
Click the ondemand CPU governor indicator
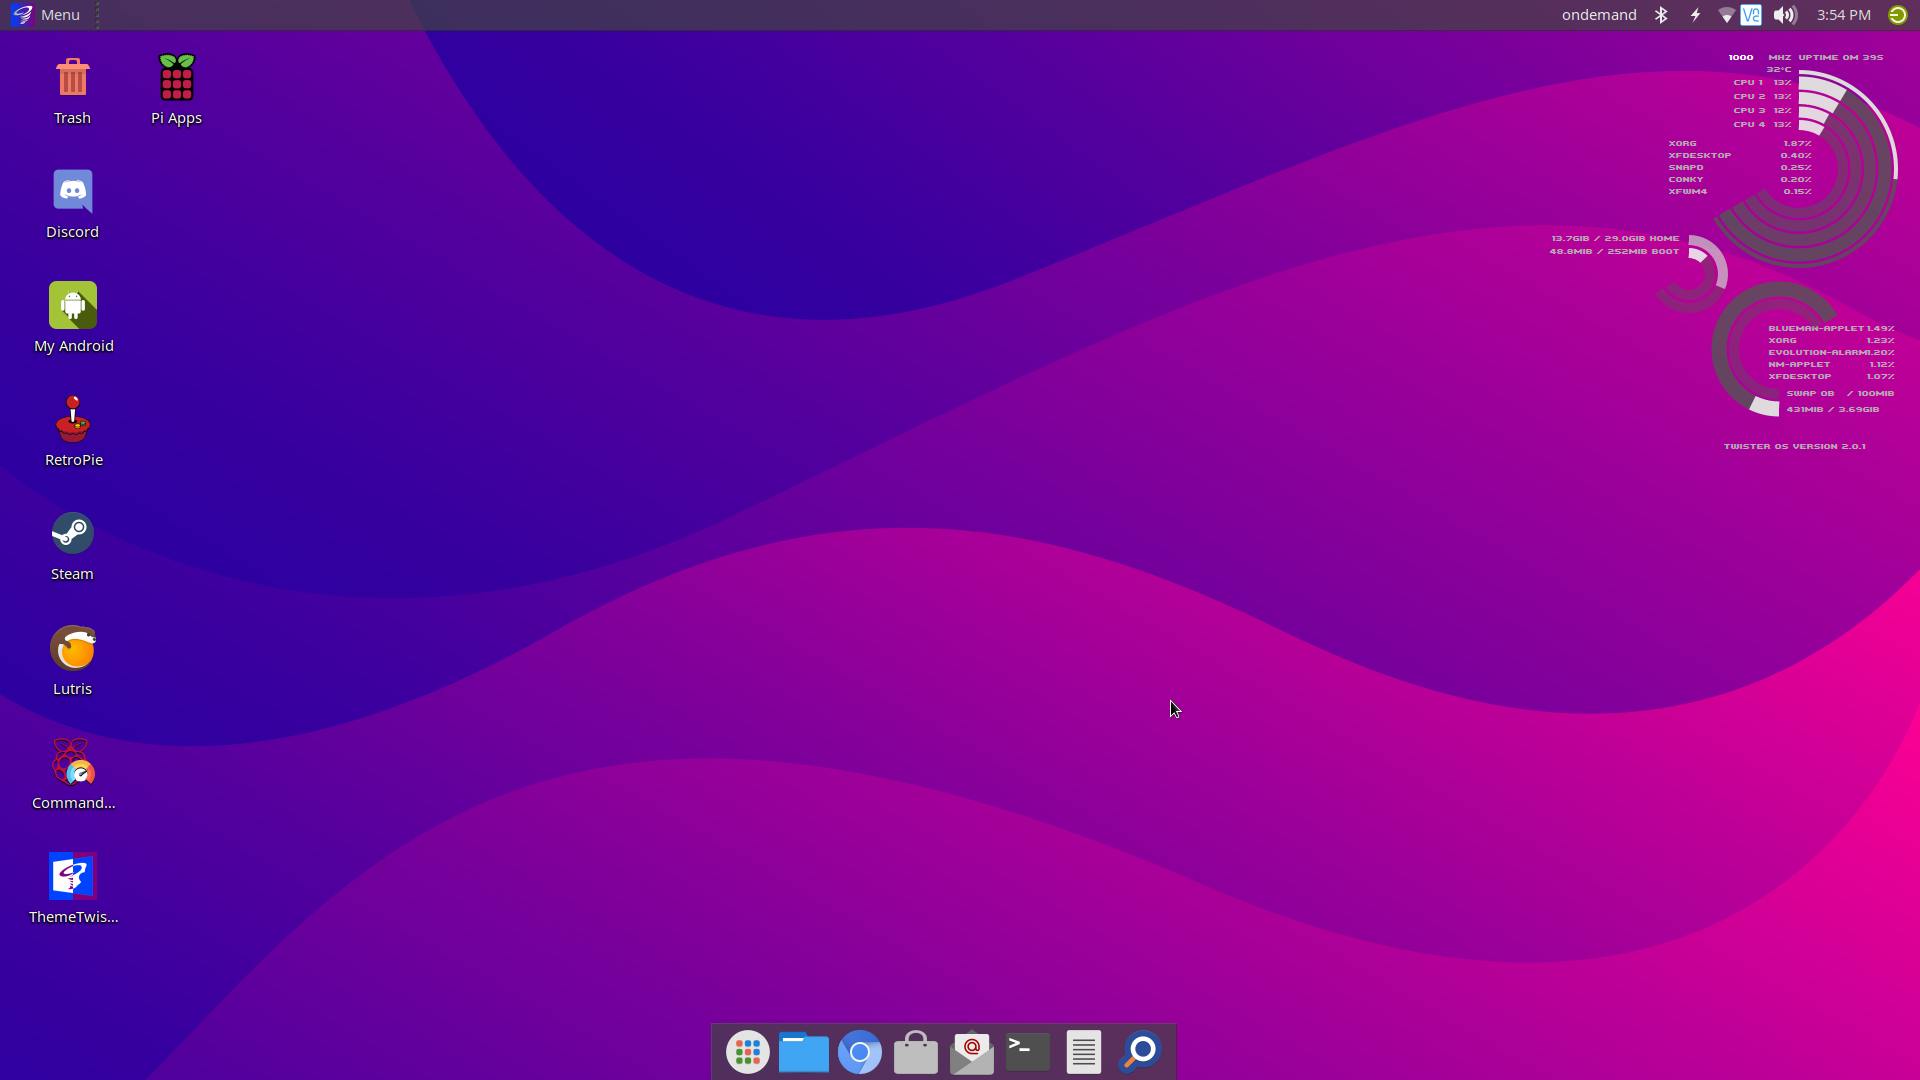click(x=1598, y=14)
